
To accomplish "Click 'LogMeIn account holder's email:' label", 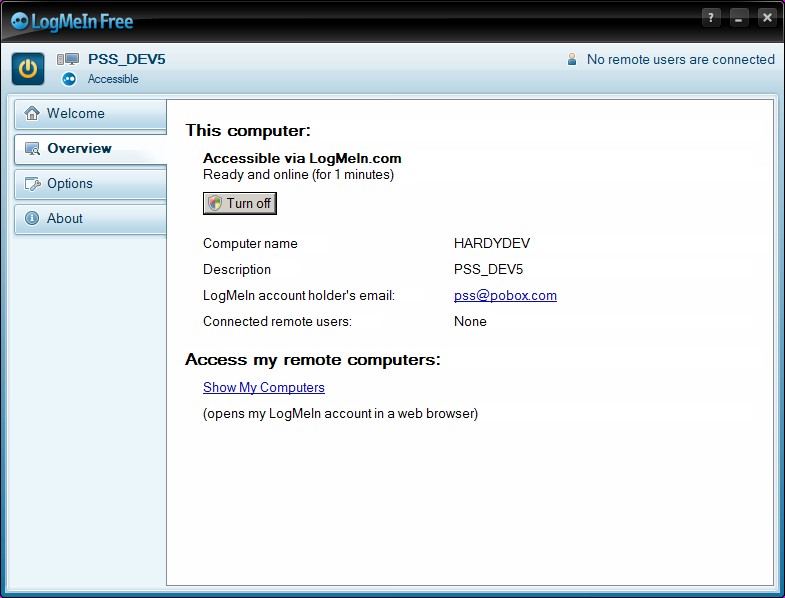I will (299, 295).
